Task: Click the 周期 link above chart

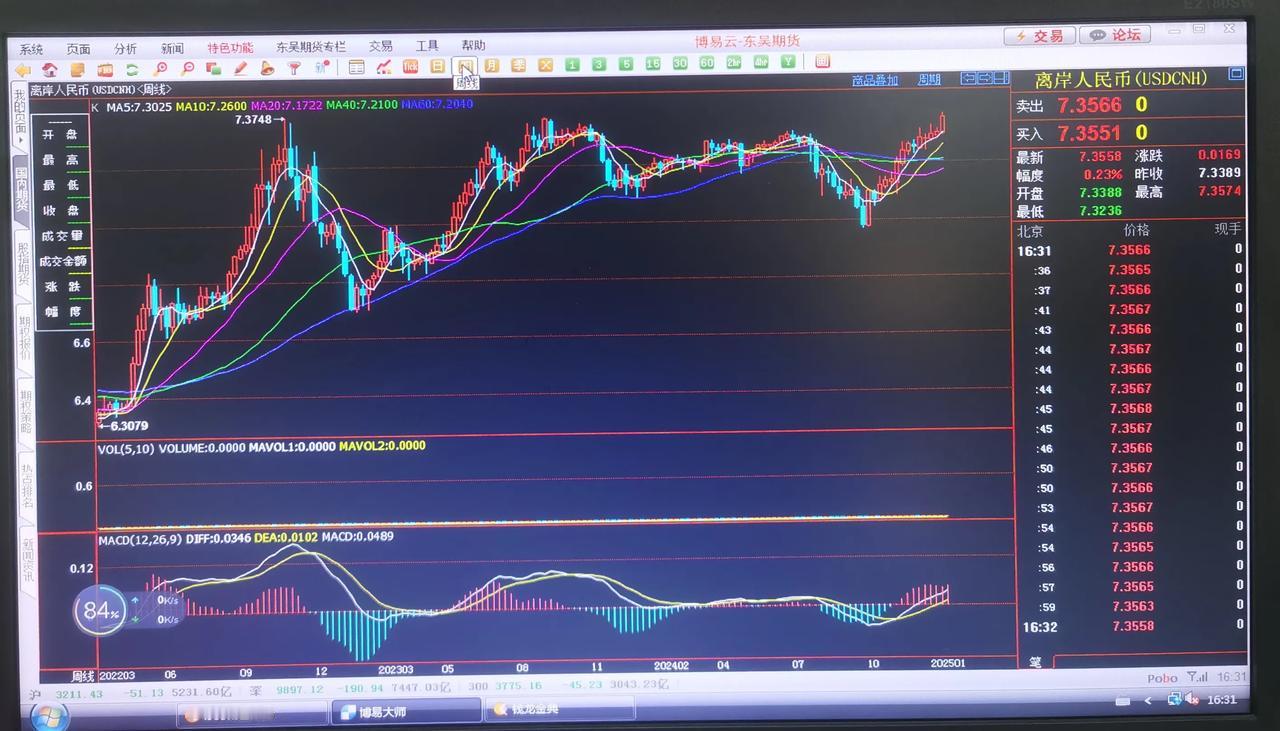Action: click(929, 79)
